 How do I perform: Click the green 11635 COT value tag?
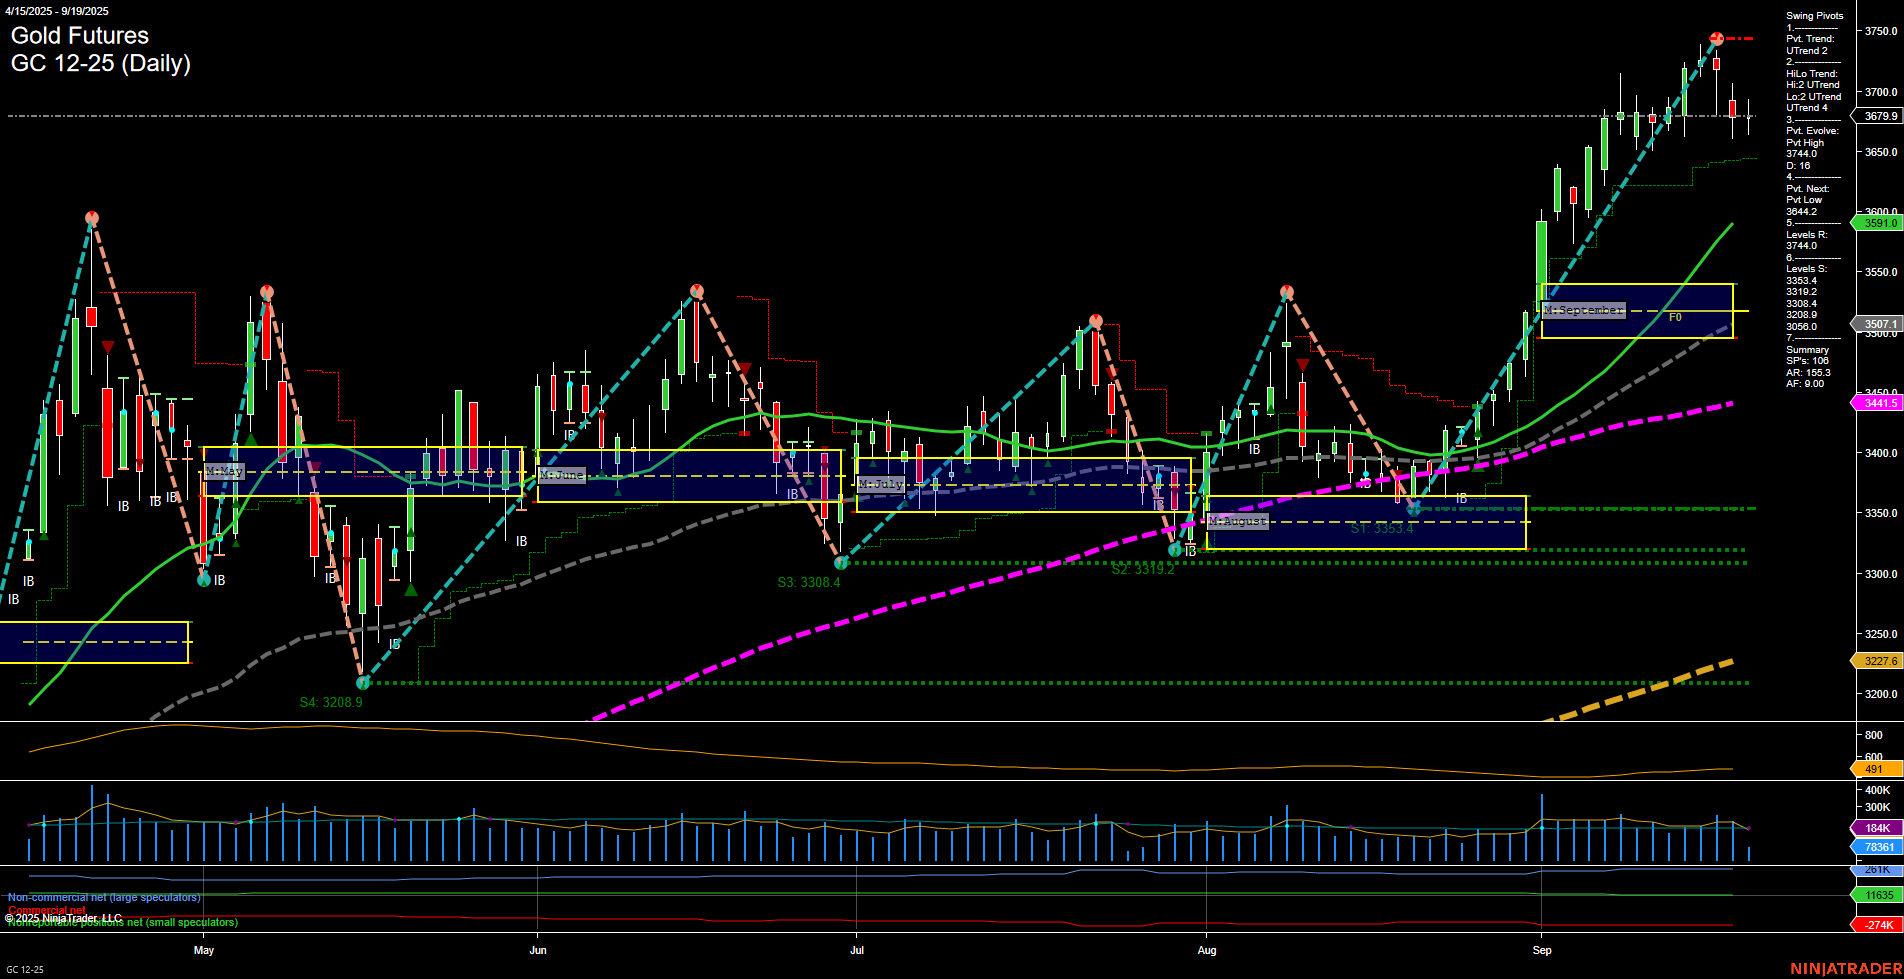pos(1879,895)
